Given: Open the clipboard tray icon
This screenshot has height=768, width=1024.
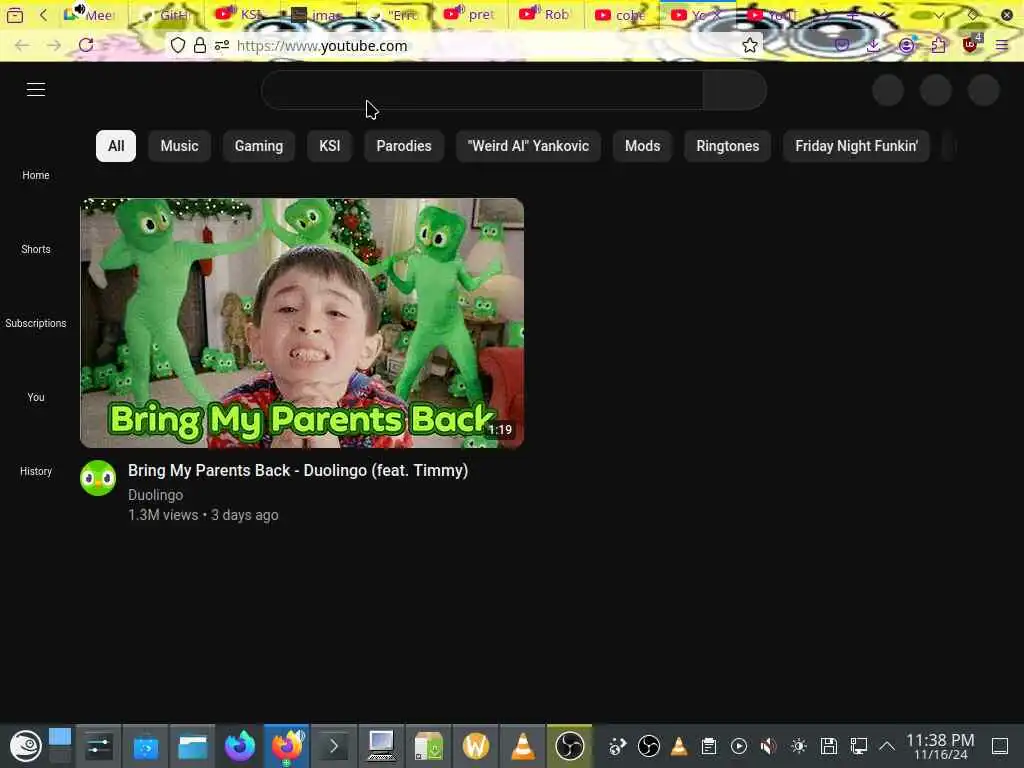Looking at the screenshot, I should tap(709, 746).
